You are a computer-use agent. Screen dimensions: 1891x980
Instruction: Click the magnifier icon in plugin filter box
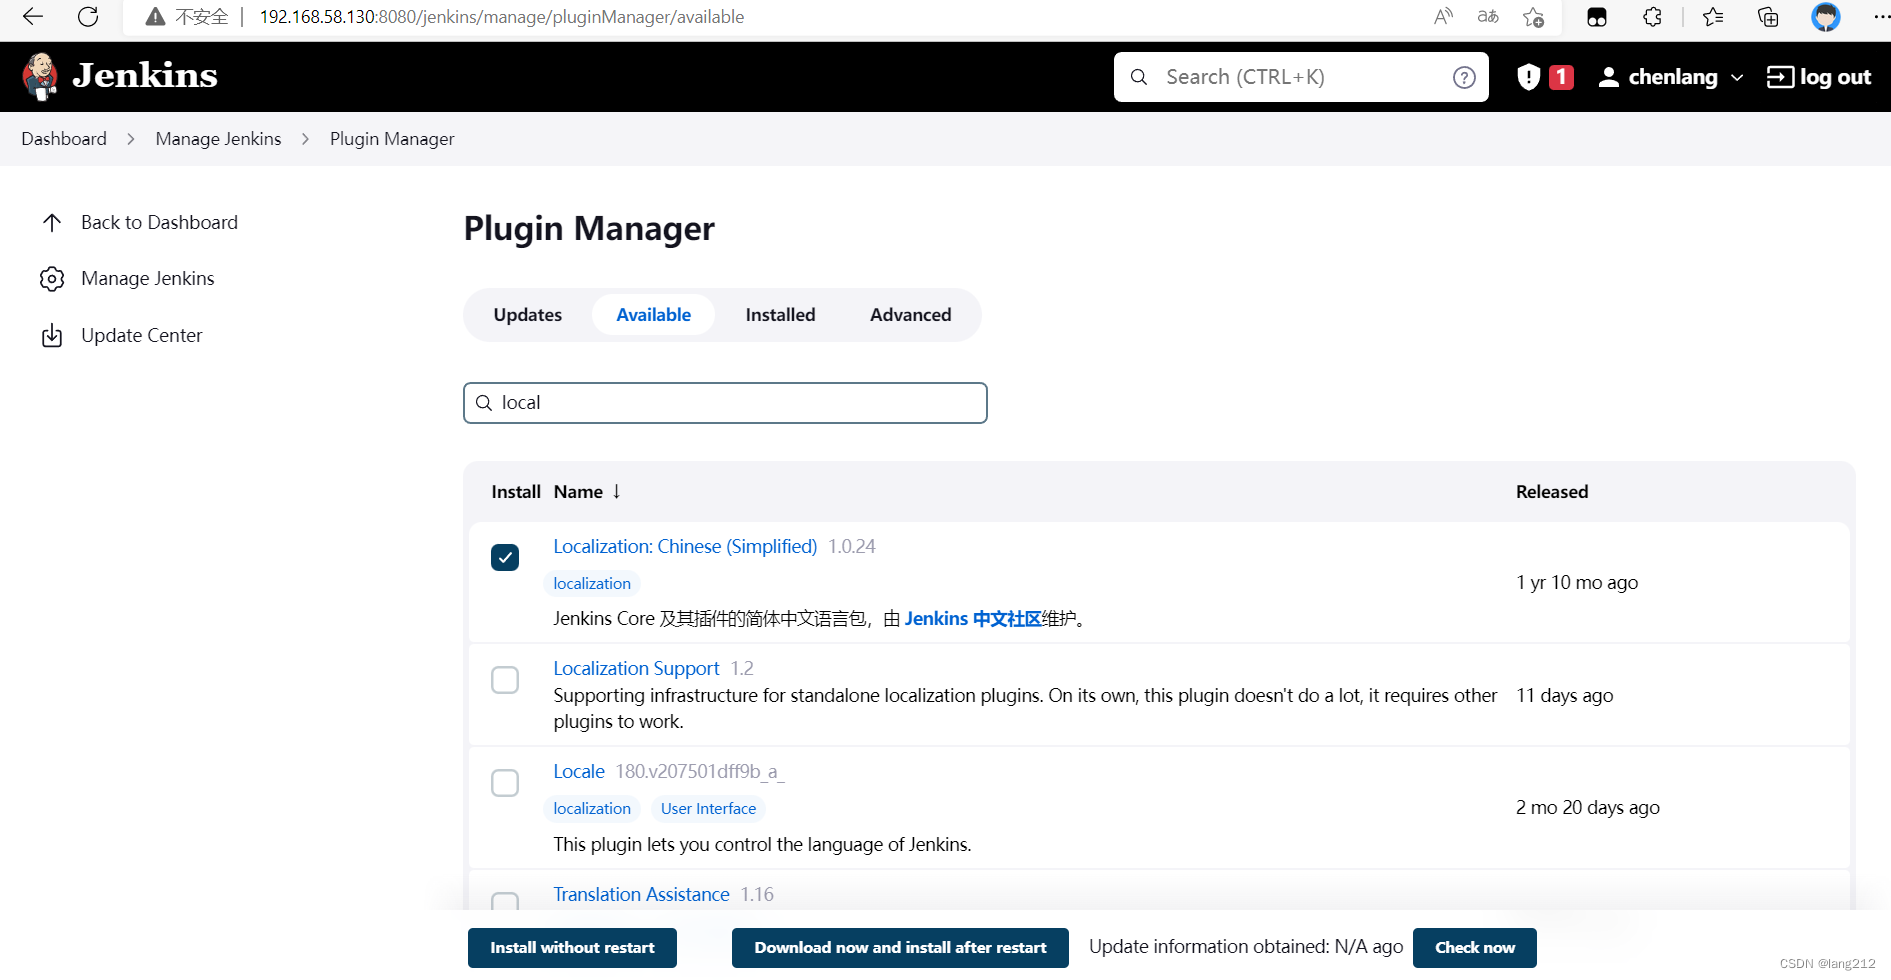click(484, 403)
